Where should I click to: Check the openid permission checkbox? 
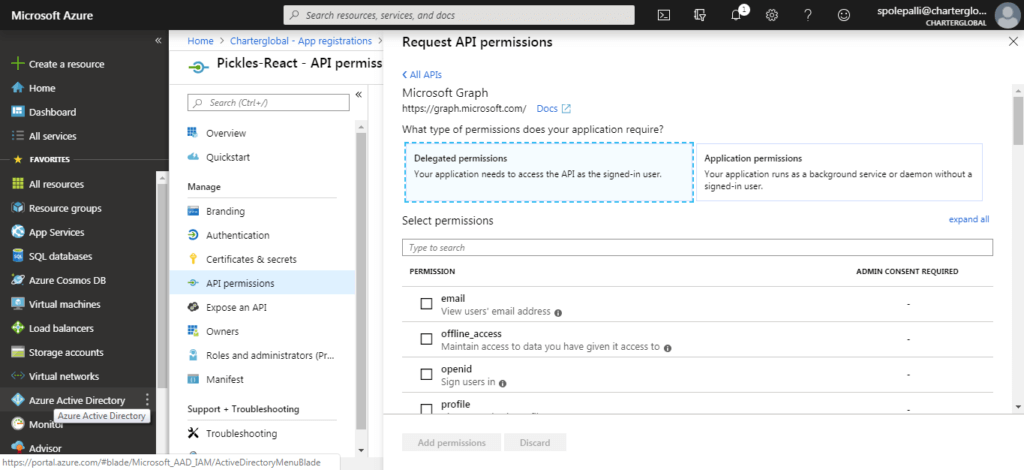click(426, 374)
